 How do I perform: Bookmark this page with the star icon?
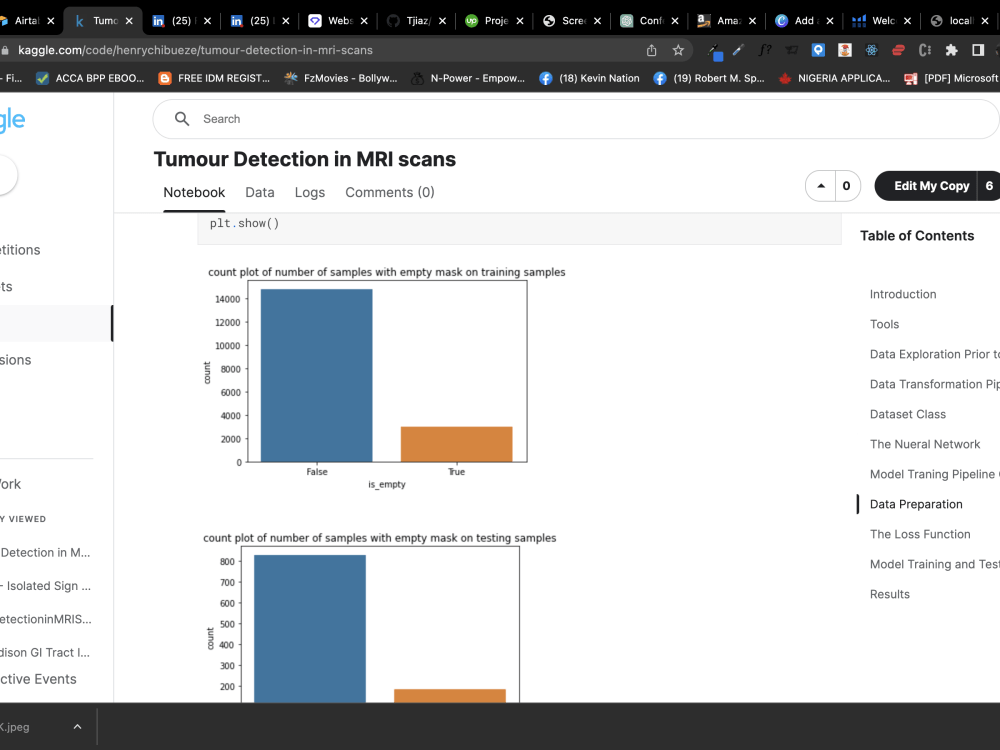point(678,50)
